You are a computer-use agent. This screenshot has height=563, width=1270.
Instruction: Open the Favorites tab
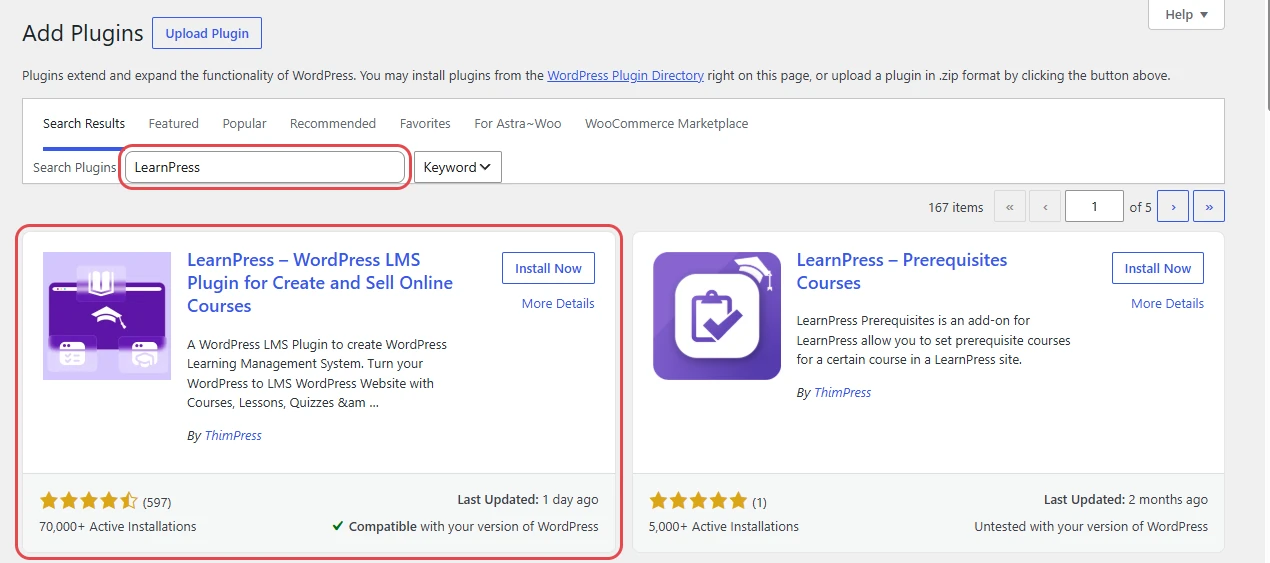[x=425, y=124]
